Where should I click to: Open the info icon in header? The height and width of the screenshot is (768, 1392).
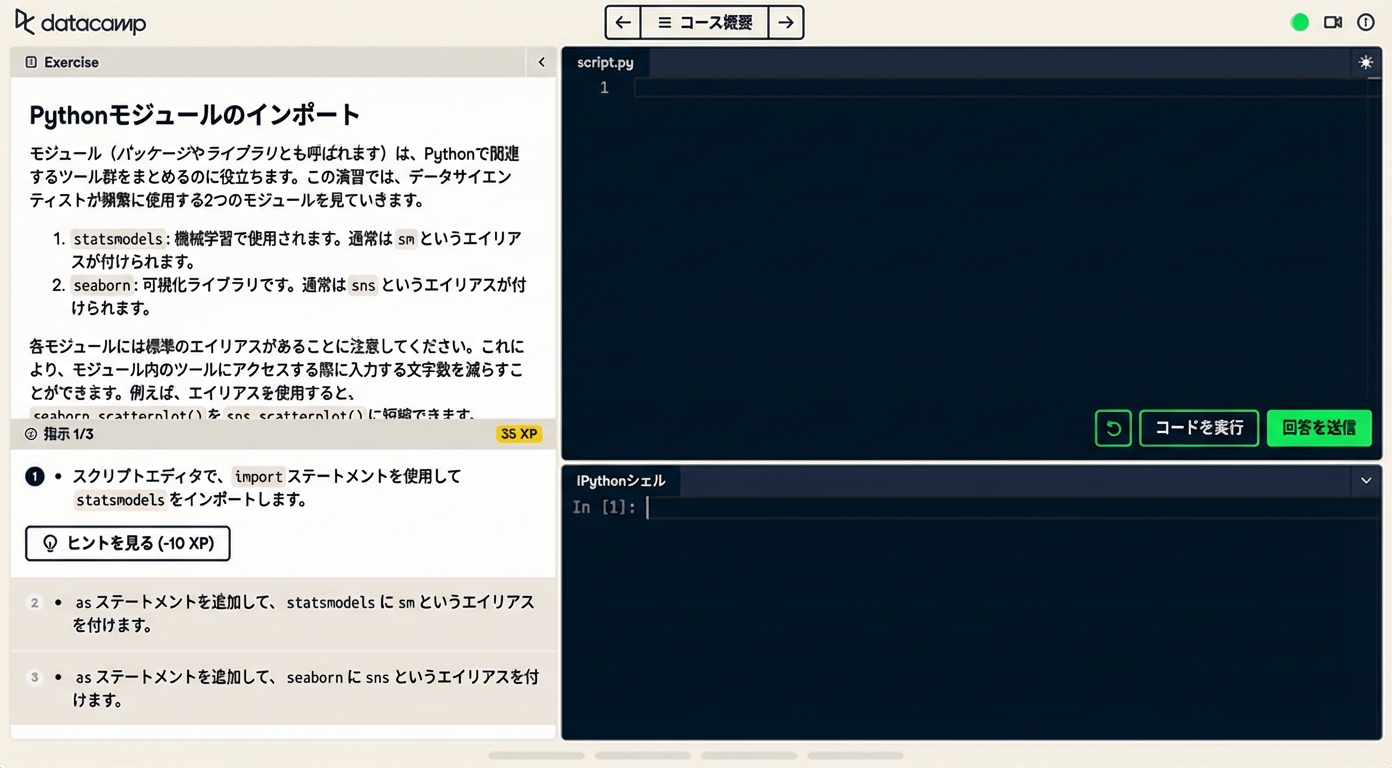[x=1366, y=22]
